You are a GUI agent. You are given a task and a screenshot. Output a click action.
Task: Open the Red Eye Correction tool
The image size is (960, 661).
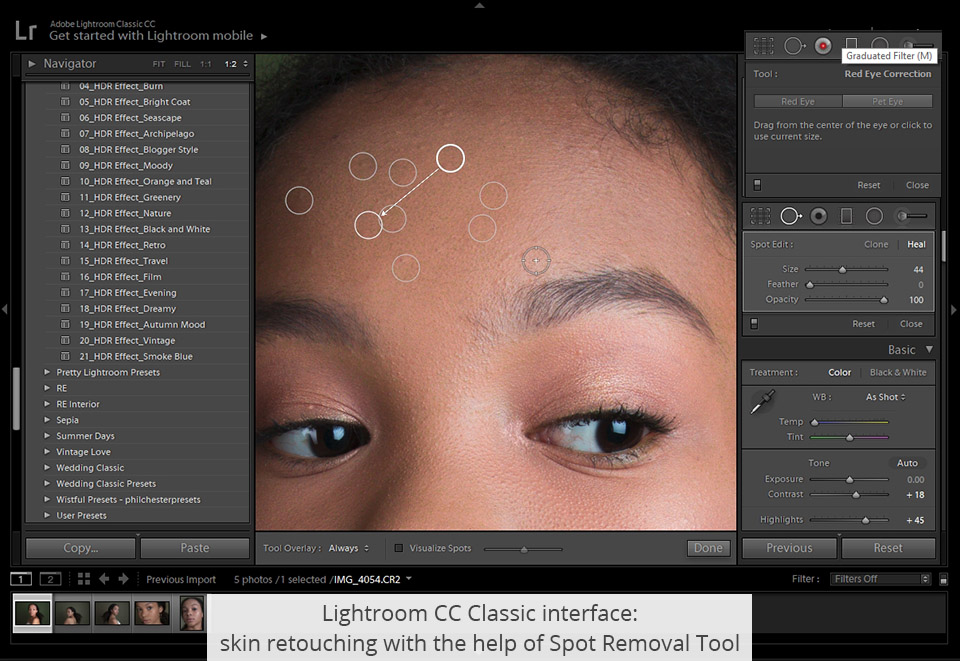[x=822, y=45]
